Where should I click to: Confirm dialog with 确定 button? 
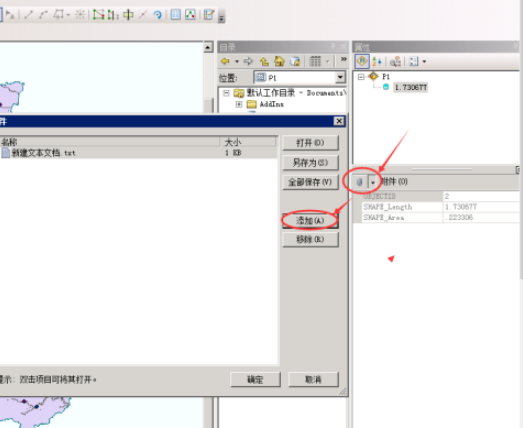tap(255, 379)
